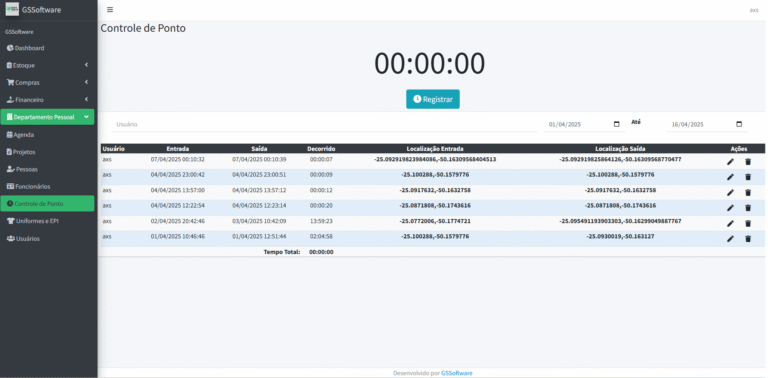
Task: Delete the 04/04/2025 13:57:00 entry trash icon
Action: click(x=748, y=192)
